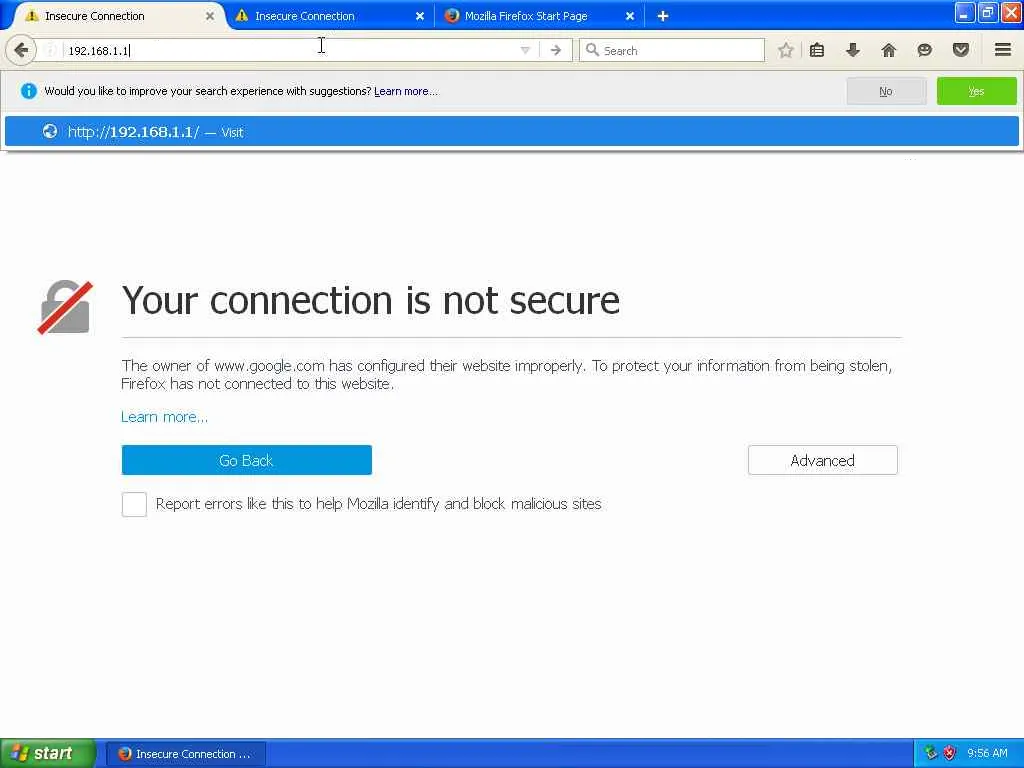Close the first Insecure Connection tab

coord(210,16)
